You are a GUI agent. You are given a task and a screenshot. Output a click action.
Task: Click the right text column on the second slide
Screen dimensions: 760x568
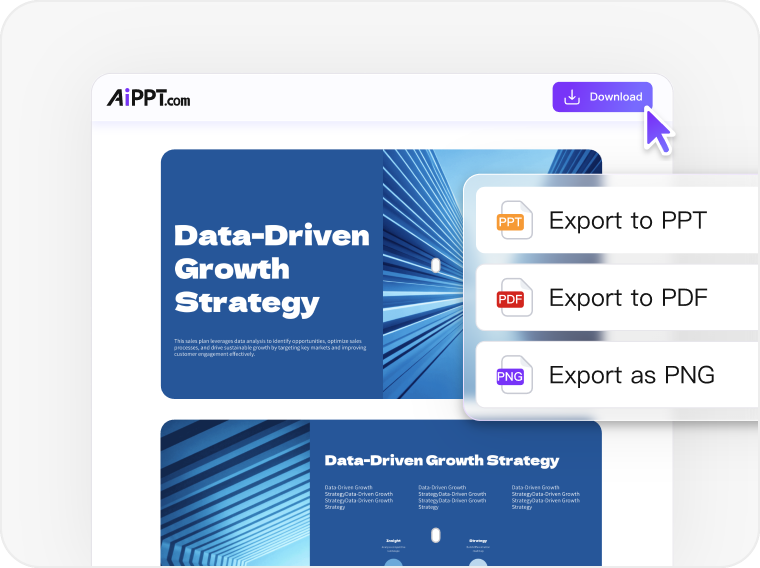point(546,497)
